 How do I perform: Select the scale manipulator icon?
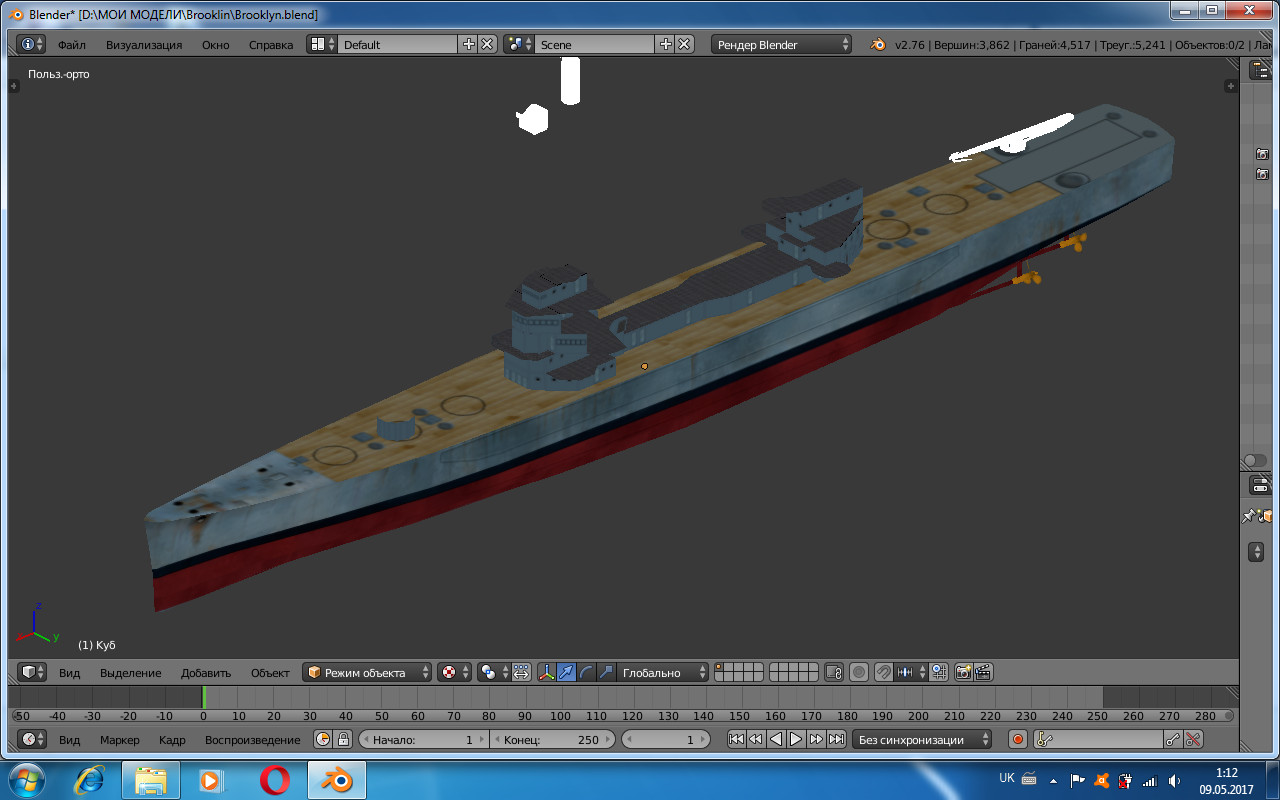pos(606,672)
